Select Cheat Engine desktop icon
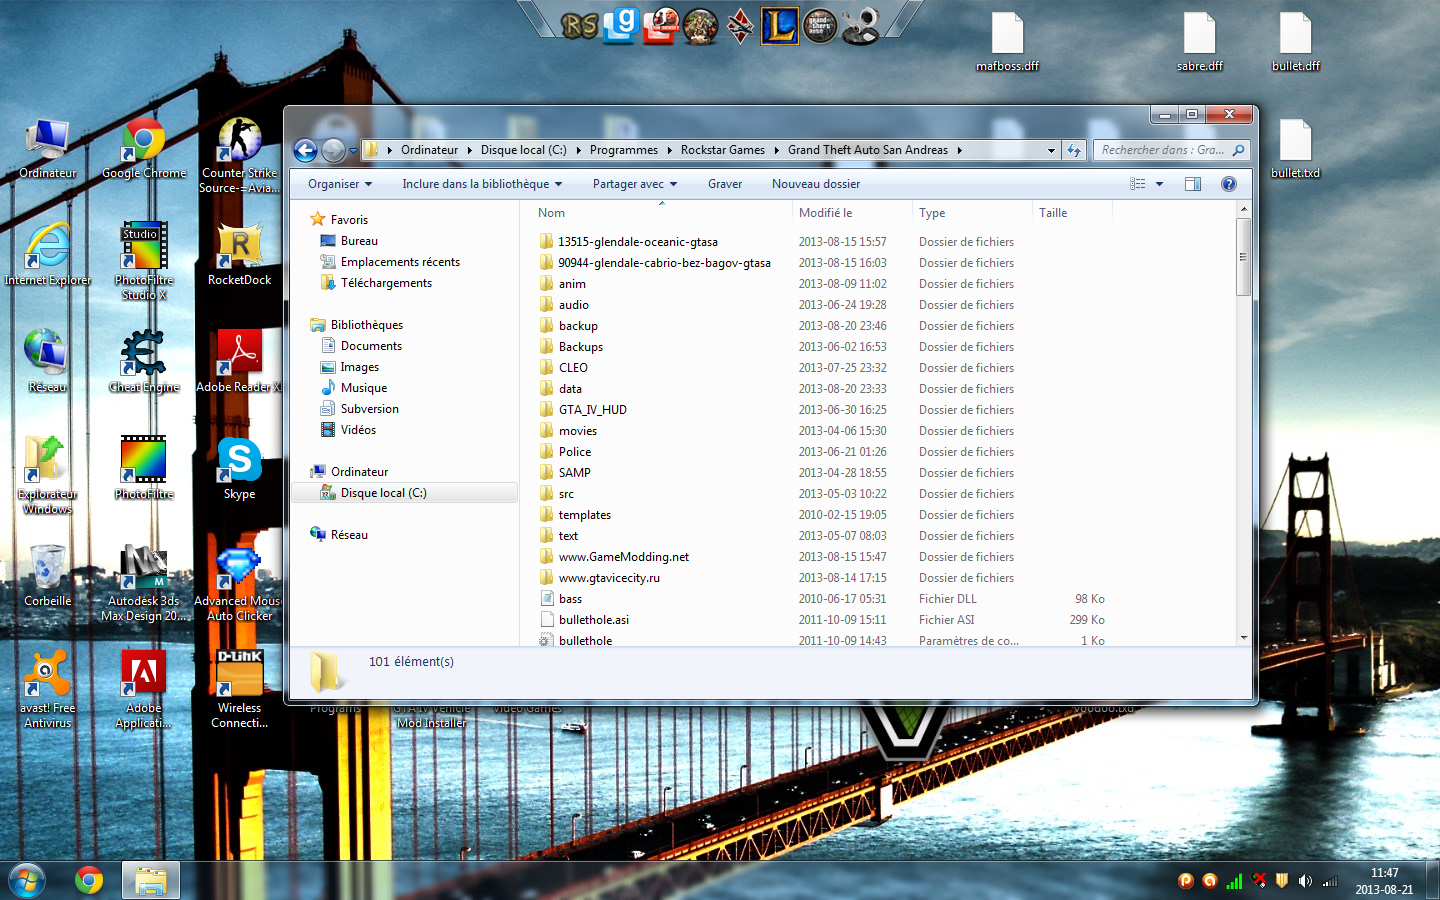The width and height of the screenshot is (1440, 900). (144, 362)
